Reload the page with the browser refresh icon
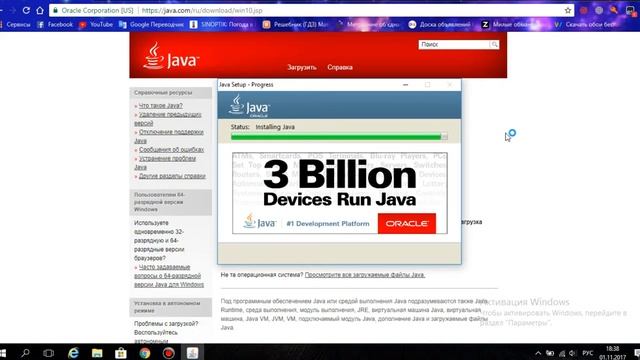Viewport: 640px width, 360px height. click(26, 10)
